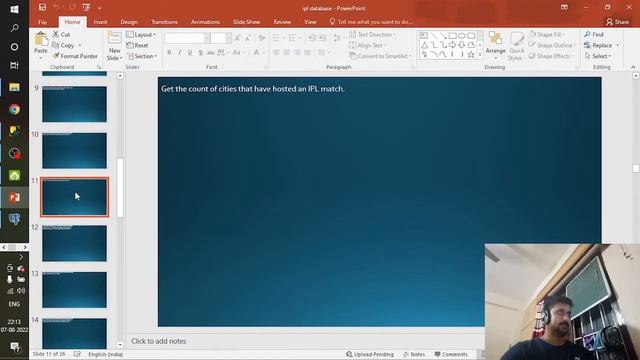Click the slide title text about IPL cities
Screen dimensions: 640x360
pos(253,89)
